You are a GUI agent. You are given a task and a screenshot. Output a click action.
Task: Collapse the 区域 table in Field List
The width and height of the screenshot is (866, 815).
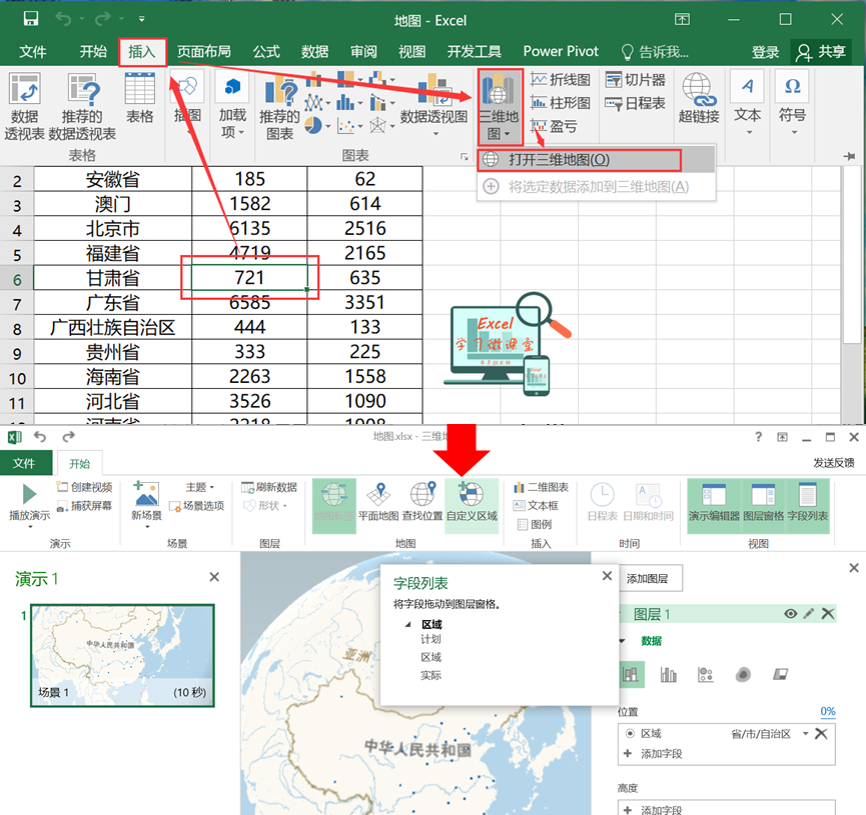click(x=408, y=625)
